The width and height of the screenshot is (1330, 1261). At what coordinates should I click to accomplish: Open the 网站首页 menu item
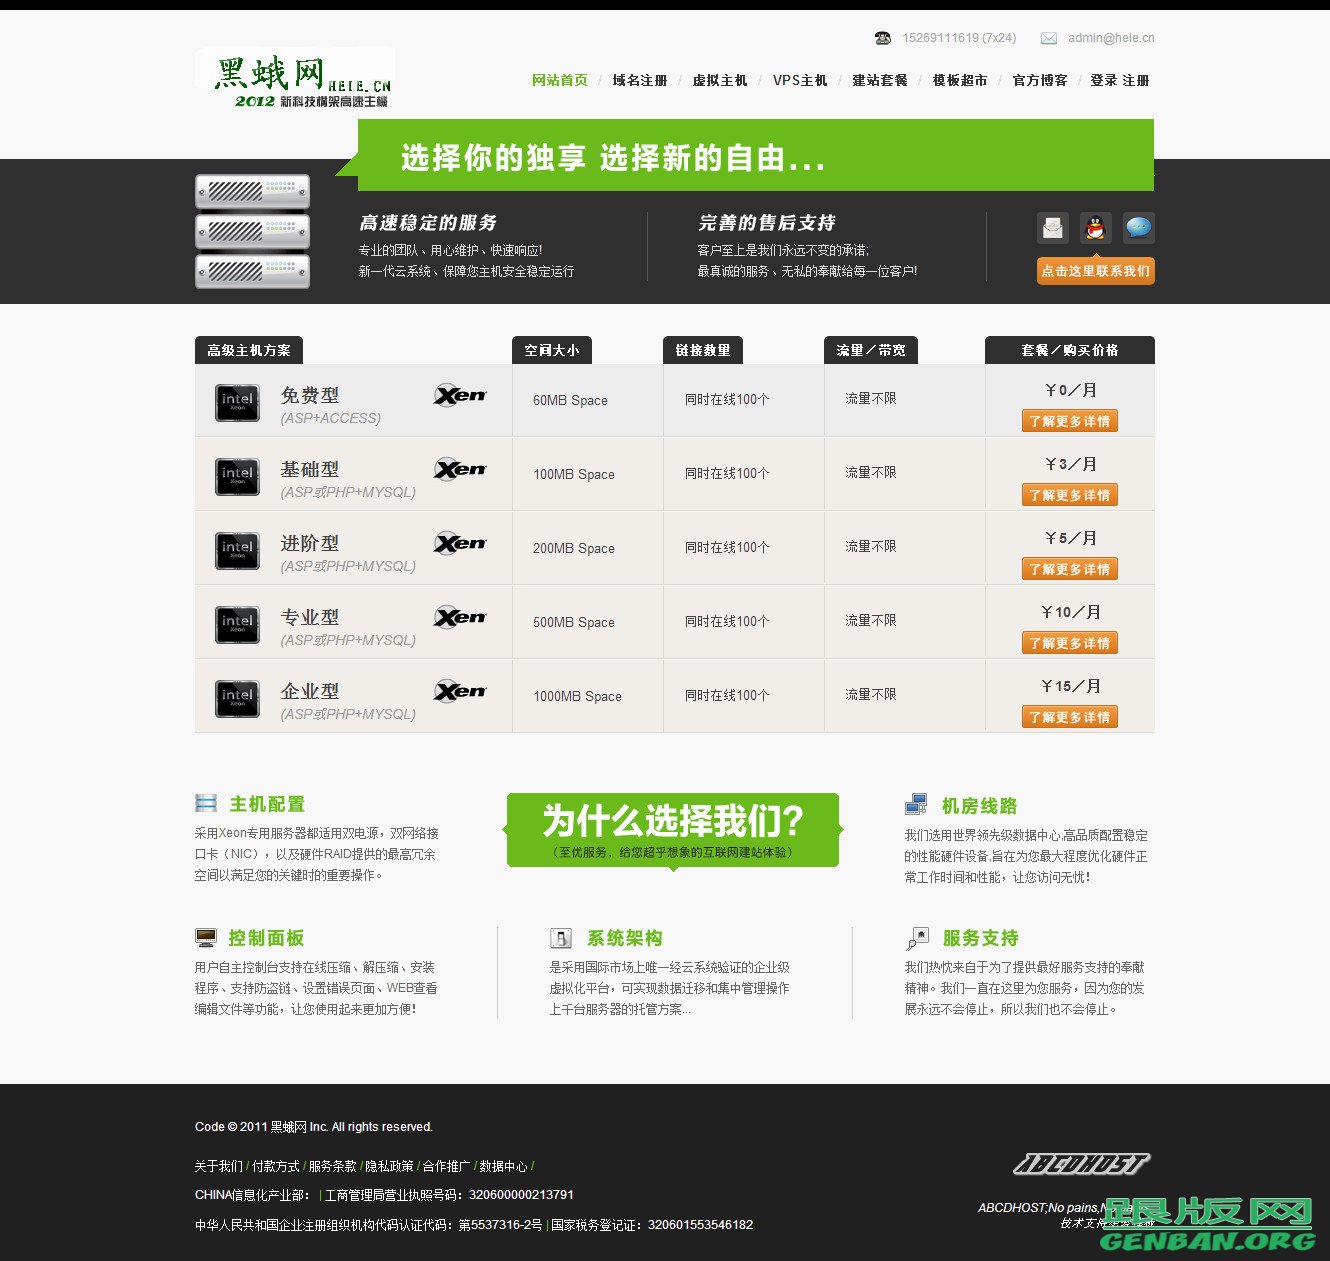559,80
